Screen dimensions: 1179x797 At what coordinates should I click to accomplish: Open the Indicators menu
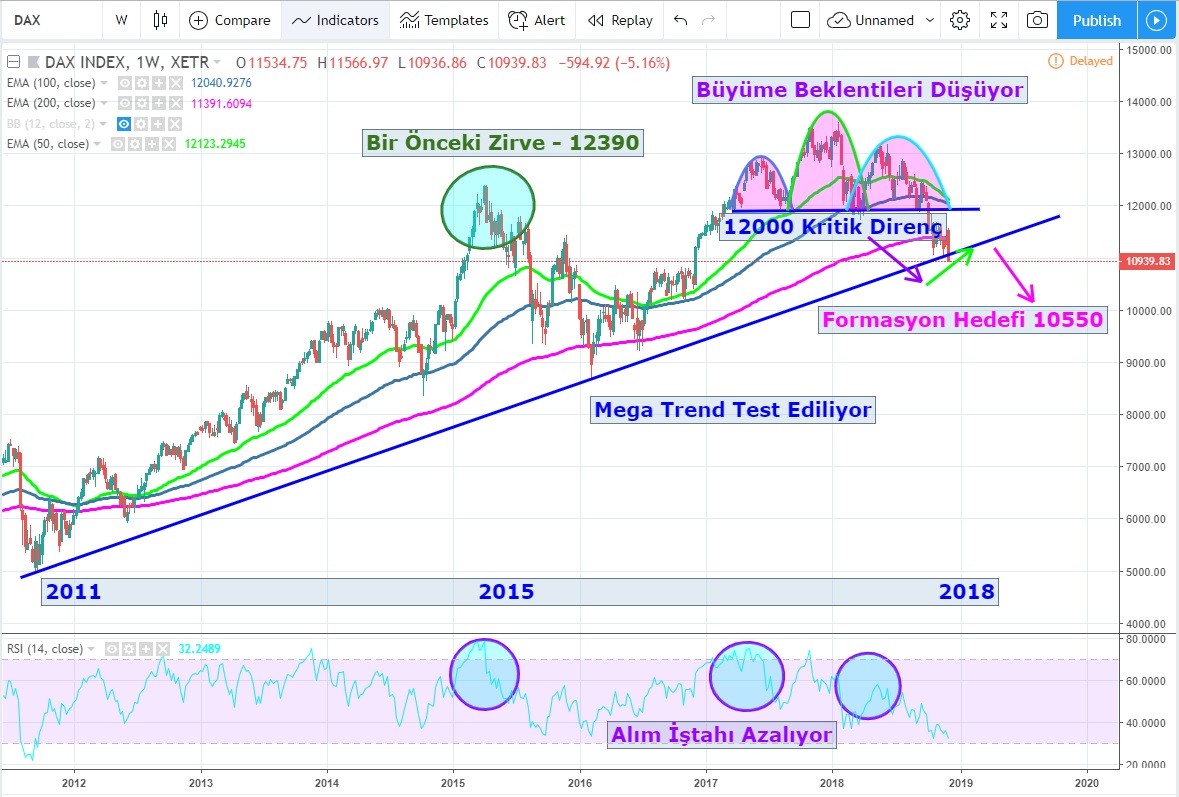pyautogui.click(x=336, y=20)
